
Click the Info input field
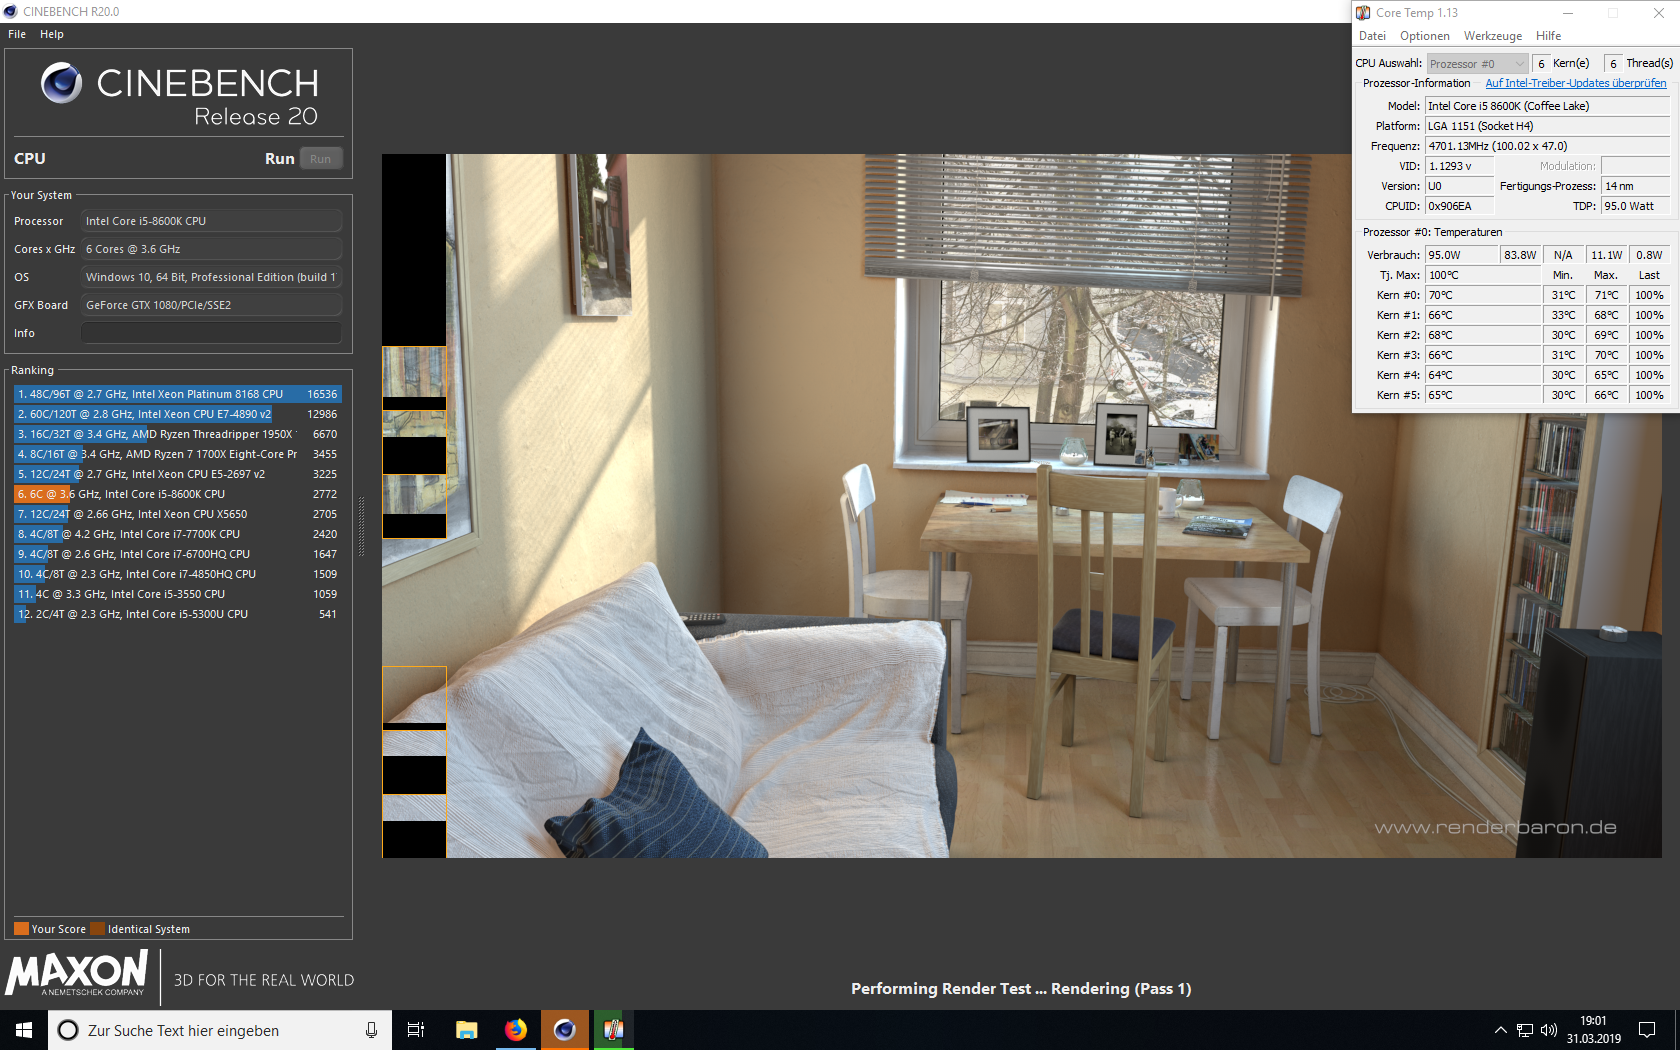[x=211, y=333]
